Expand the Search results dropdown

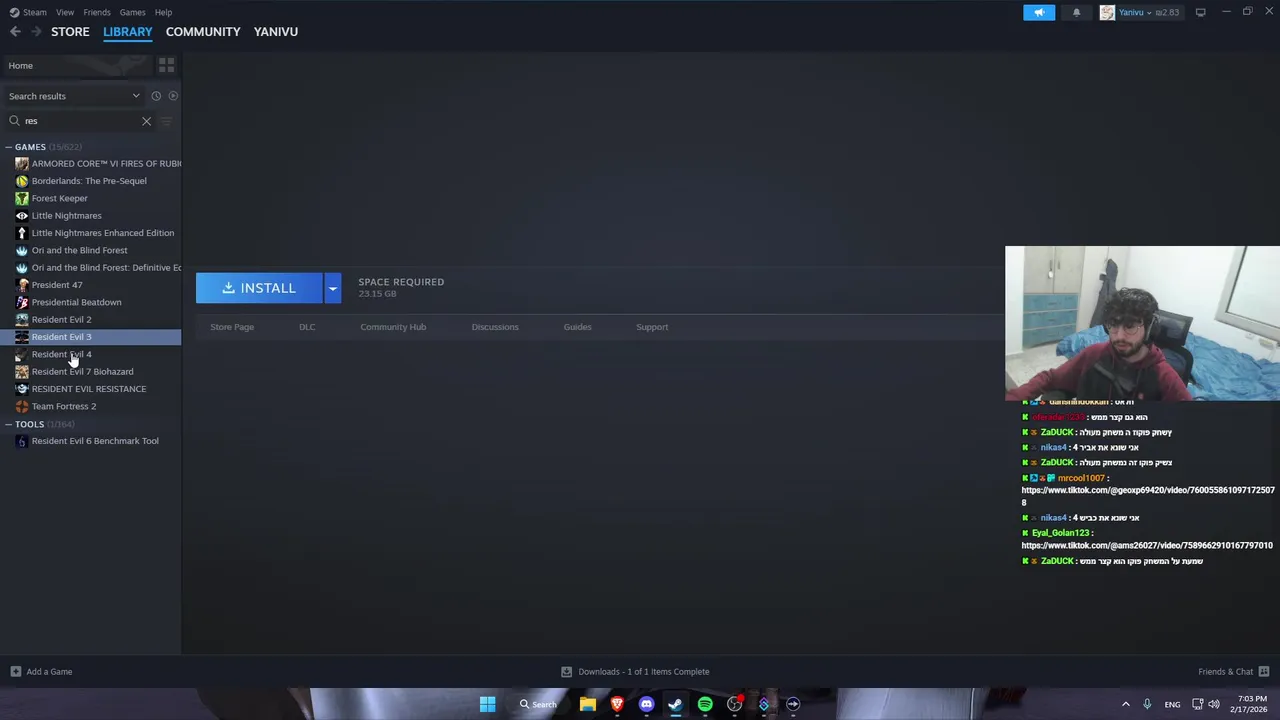pos(75,96)
